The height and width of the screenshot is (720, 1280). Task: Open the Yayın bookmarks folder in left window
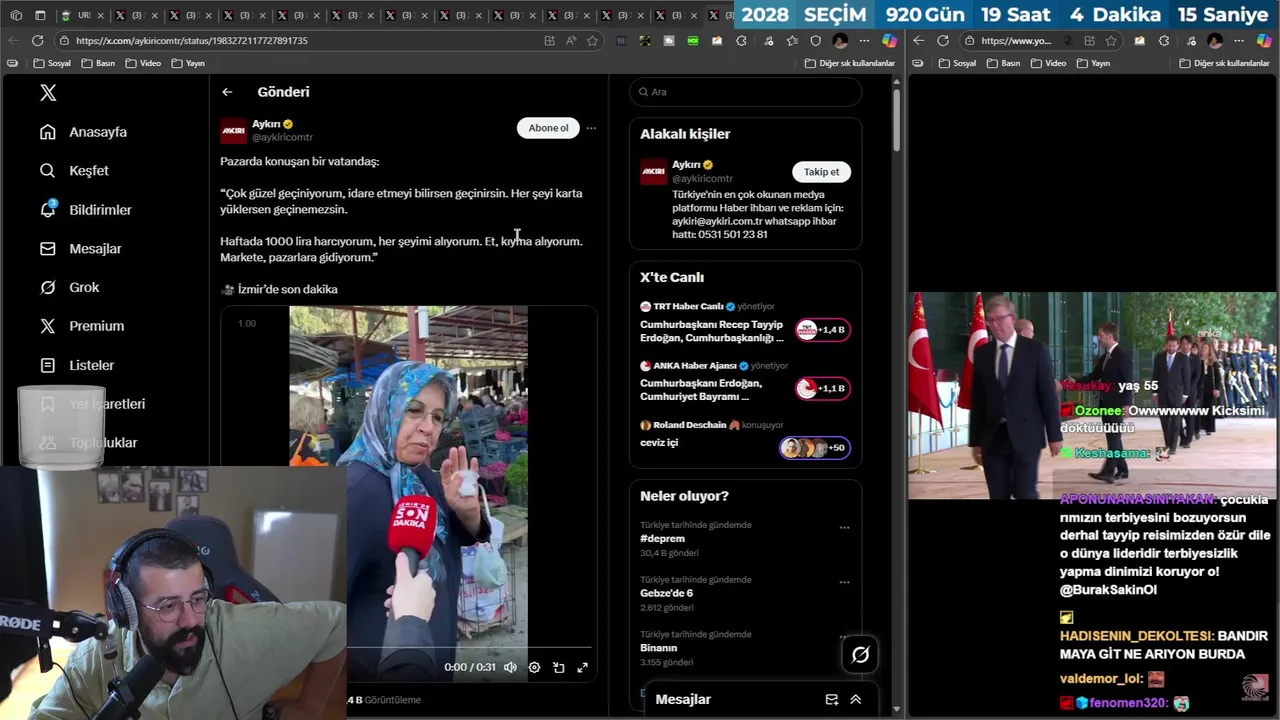pyautogui.click(x=188, y=63)
